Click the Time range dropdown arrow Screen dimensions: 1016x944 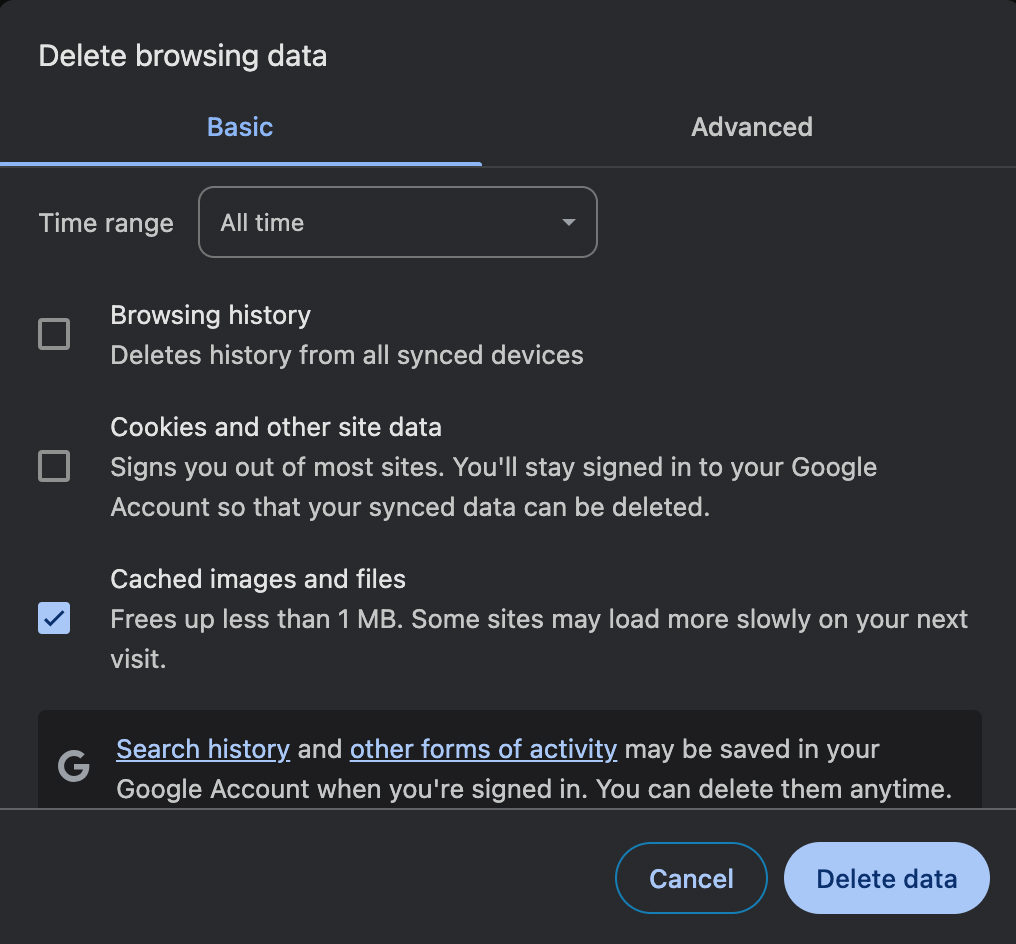click(x=567, y=222)
